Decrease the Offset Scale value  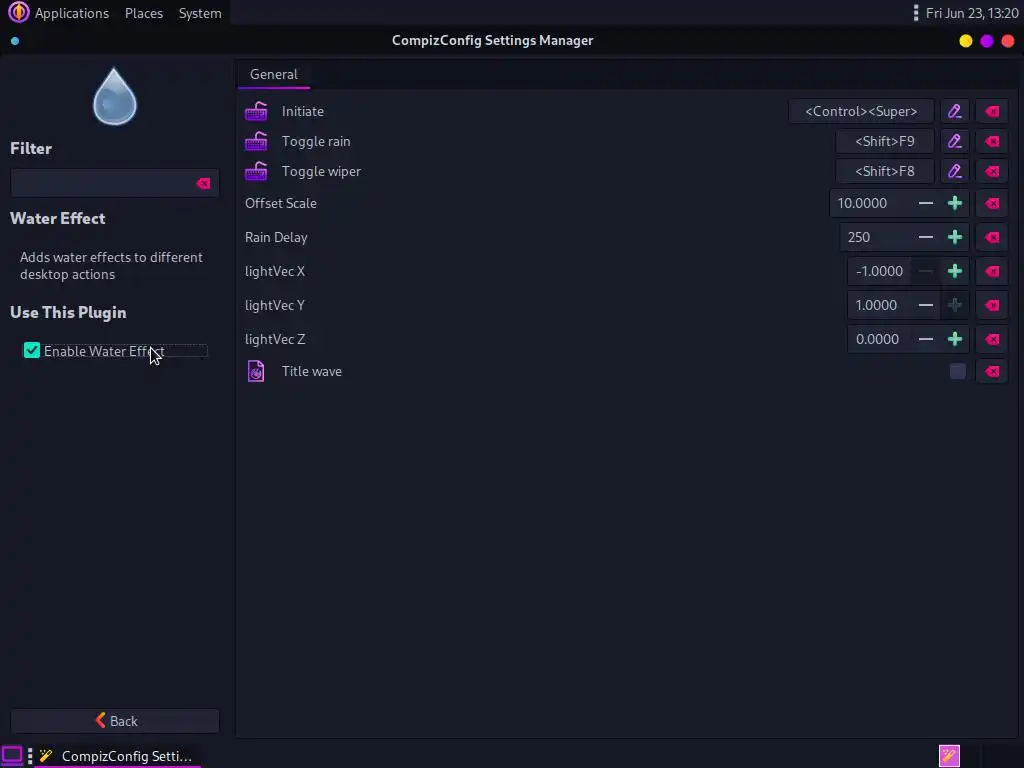pos(925,203)
